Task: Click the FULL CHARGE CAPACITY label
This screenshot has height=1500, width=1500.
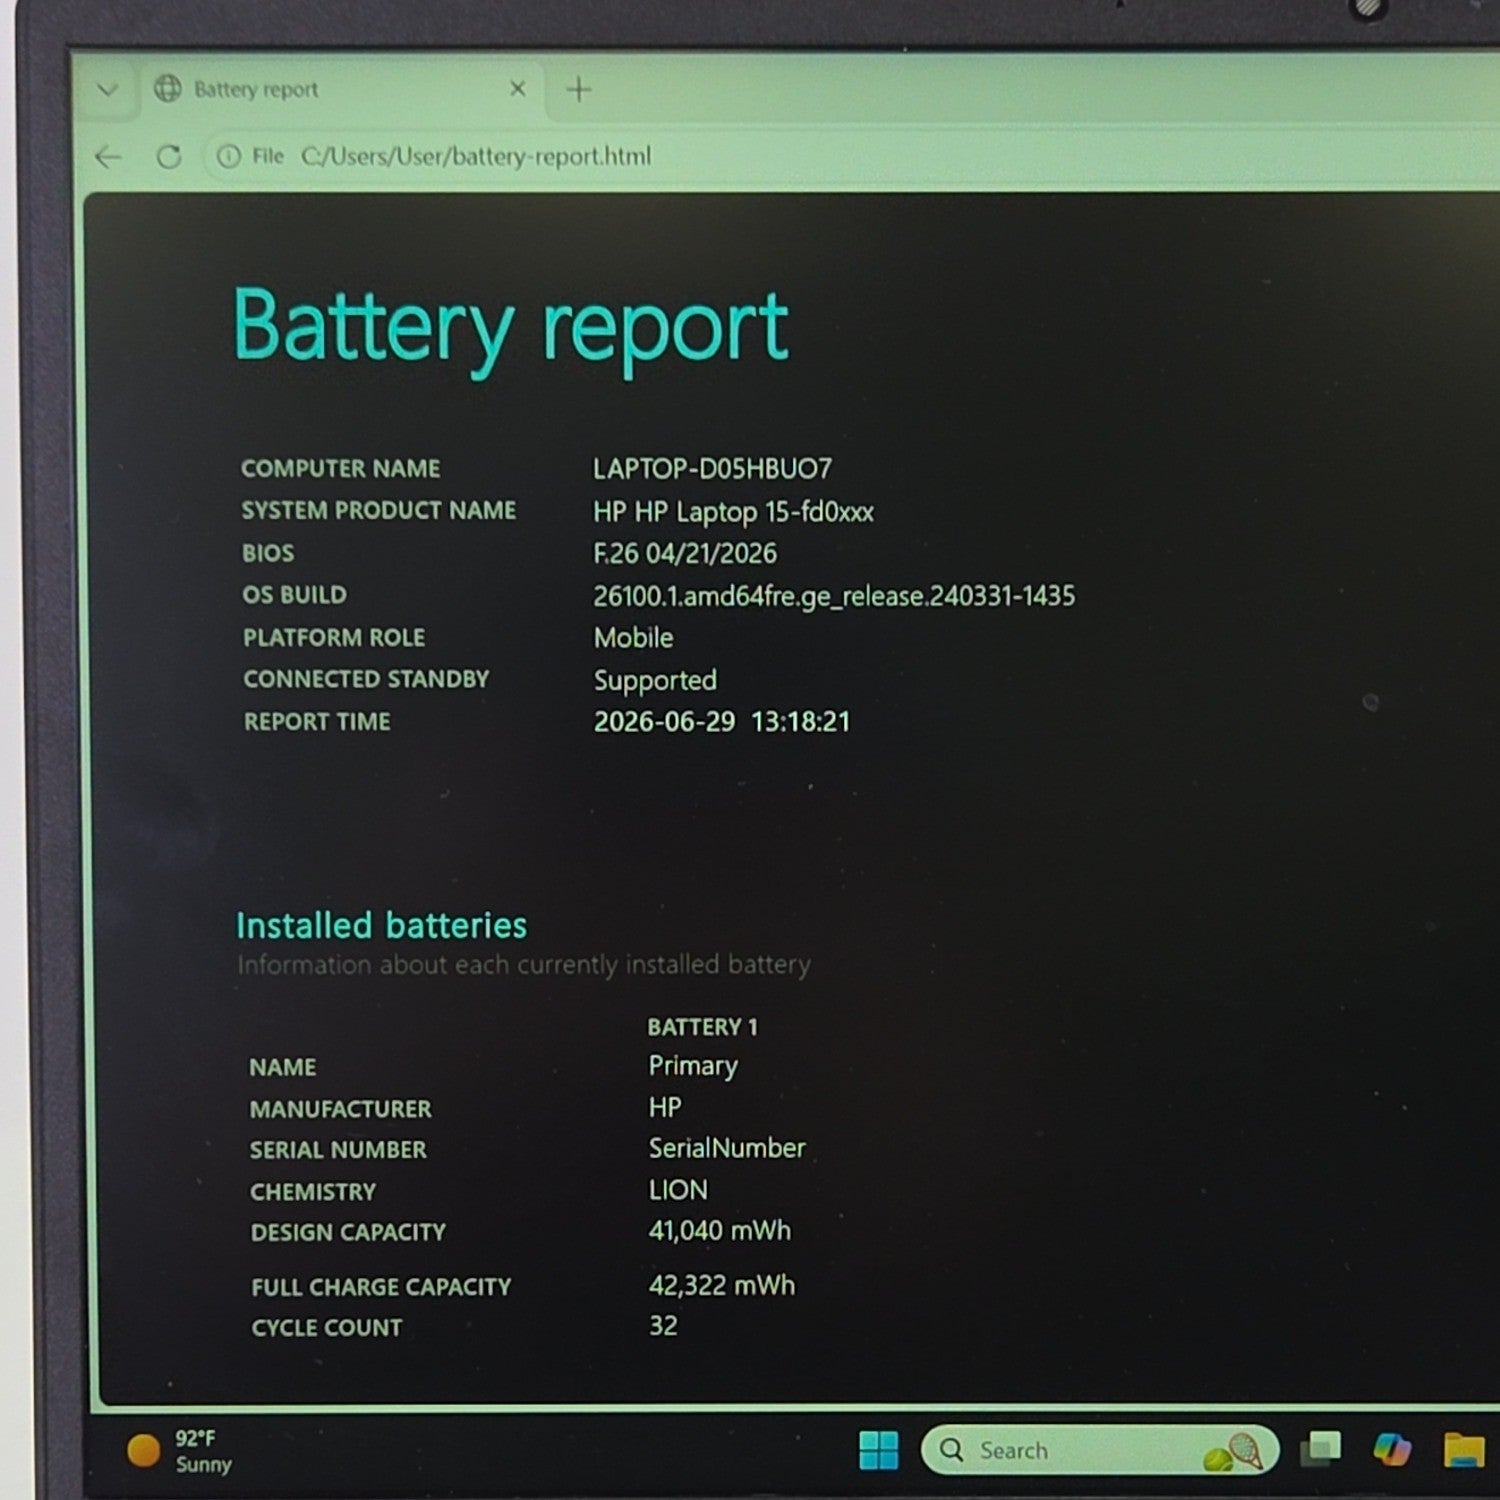Action: (381, 1287)
